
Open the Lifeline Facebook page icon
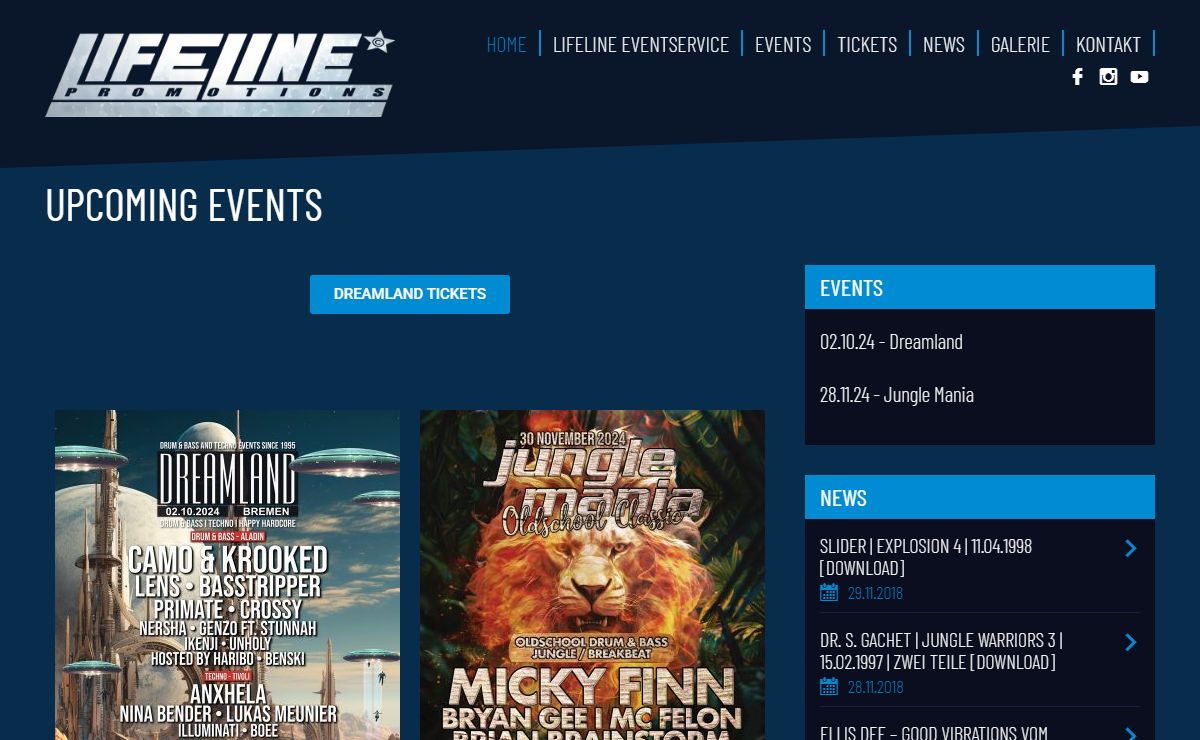(x=1077, y=77)
